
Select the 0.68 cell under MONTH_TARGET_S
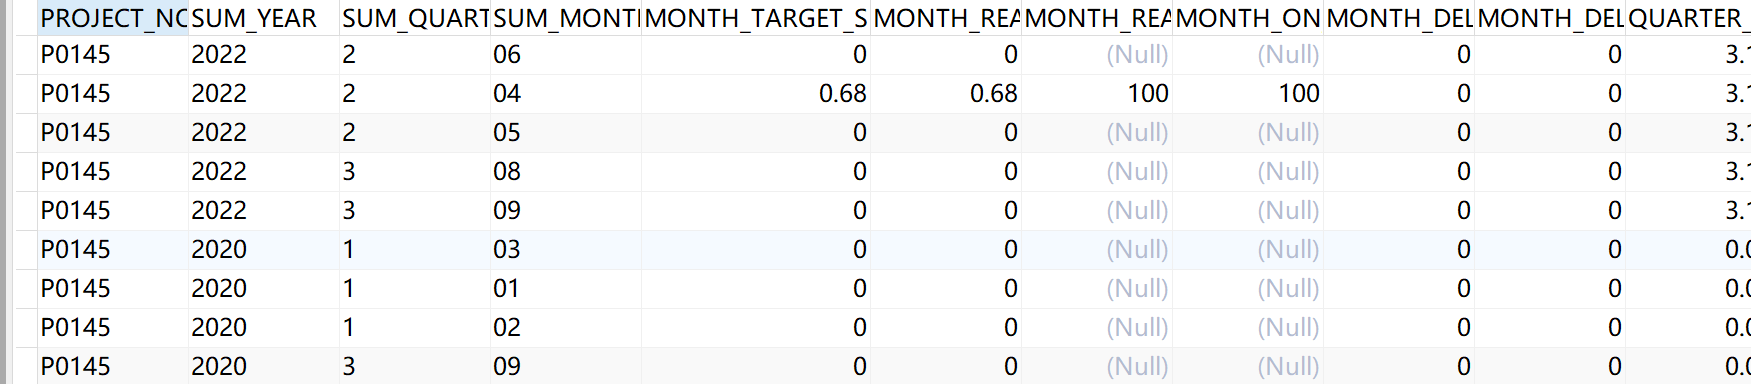pos(756,94)
